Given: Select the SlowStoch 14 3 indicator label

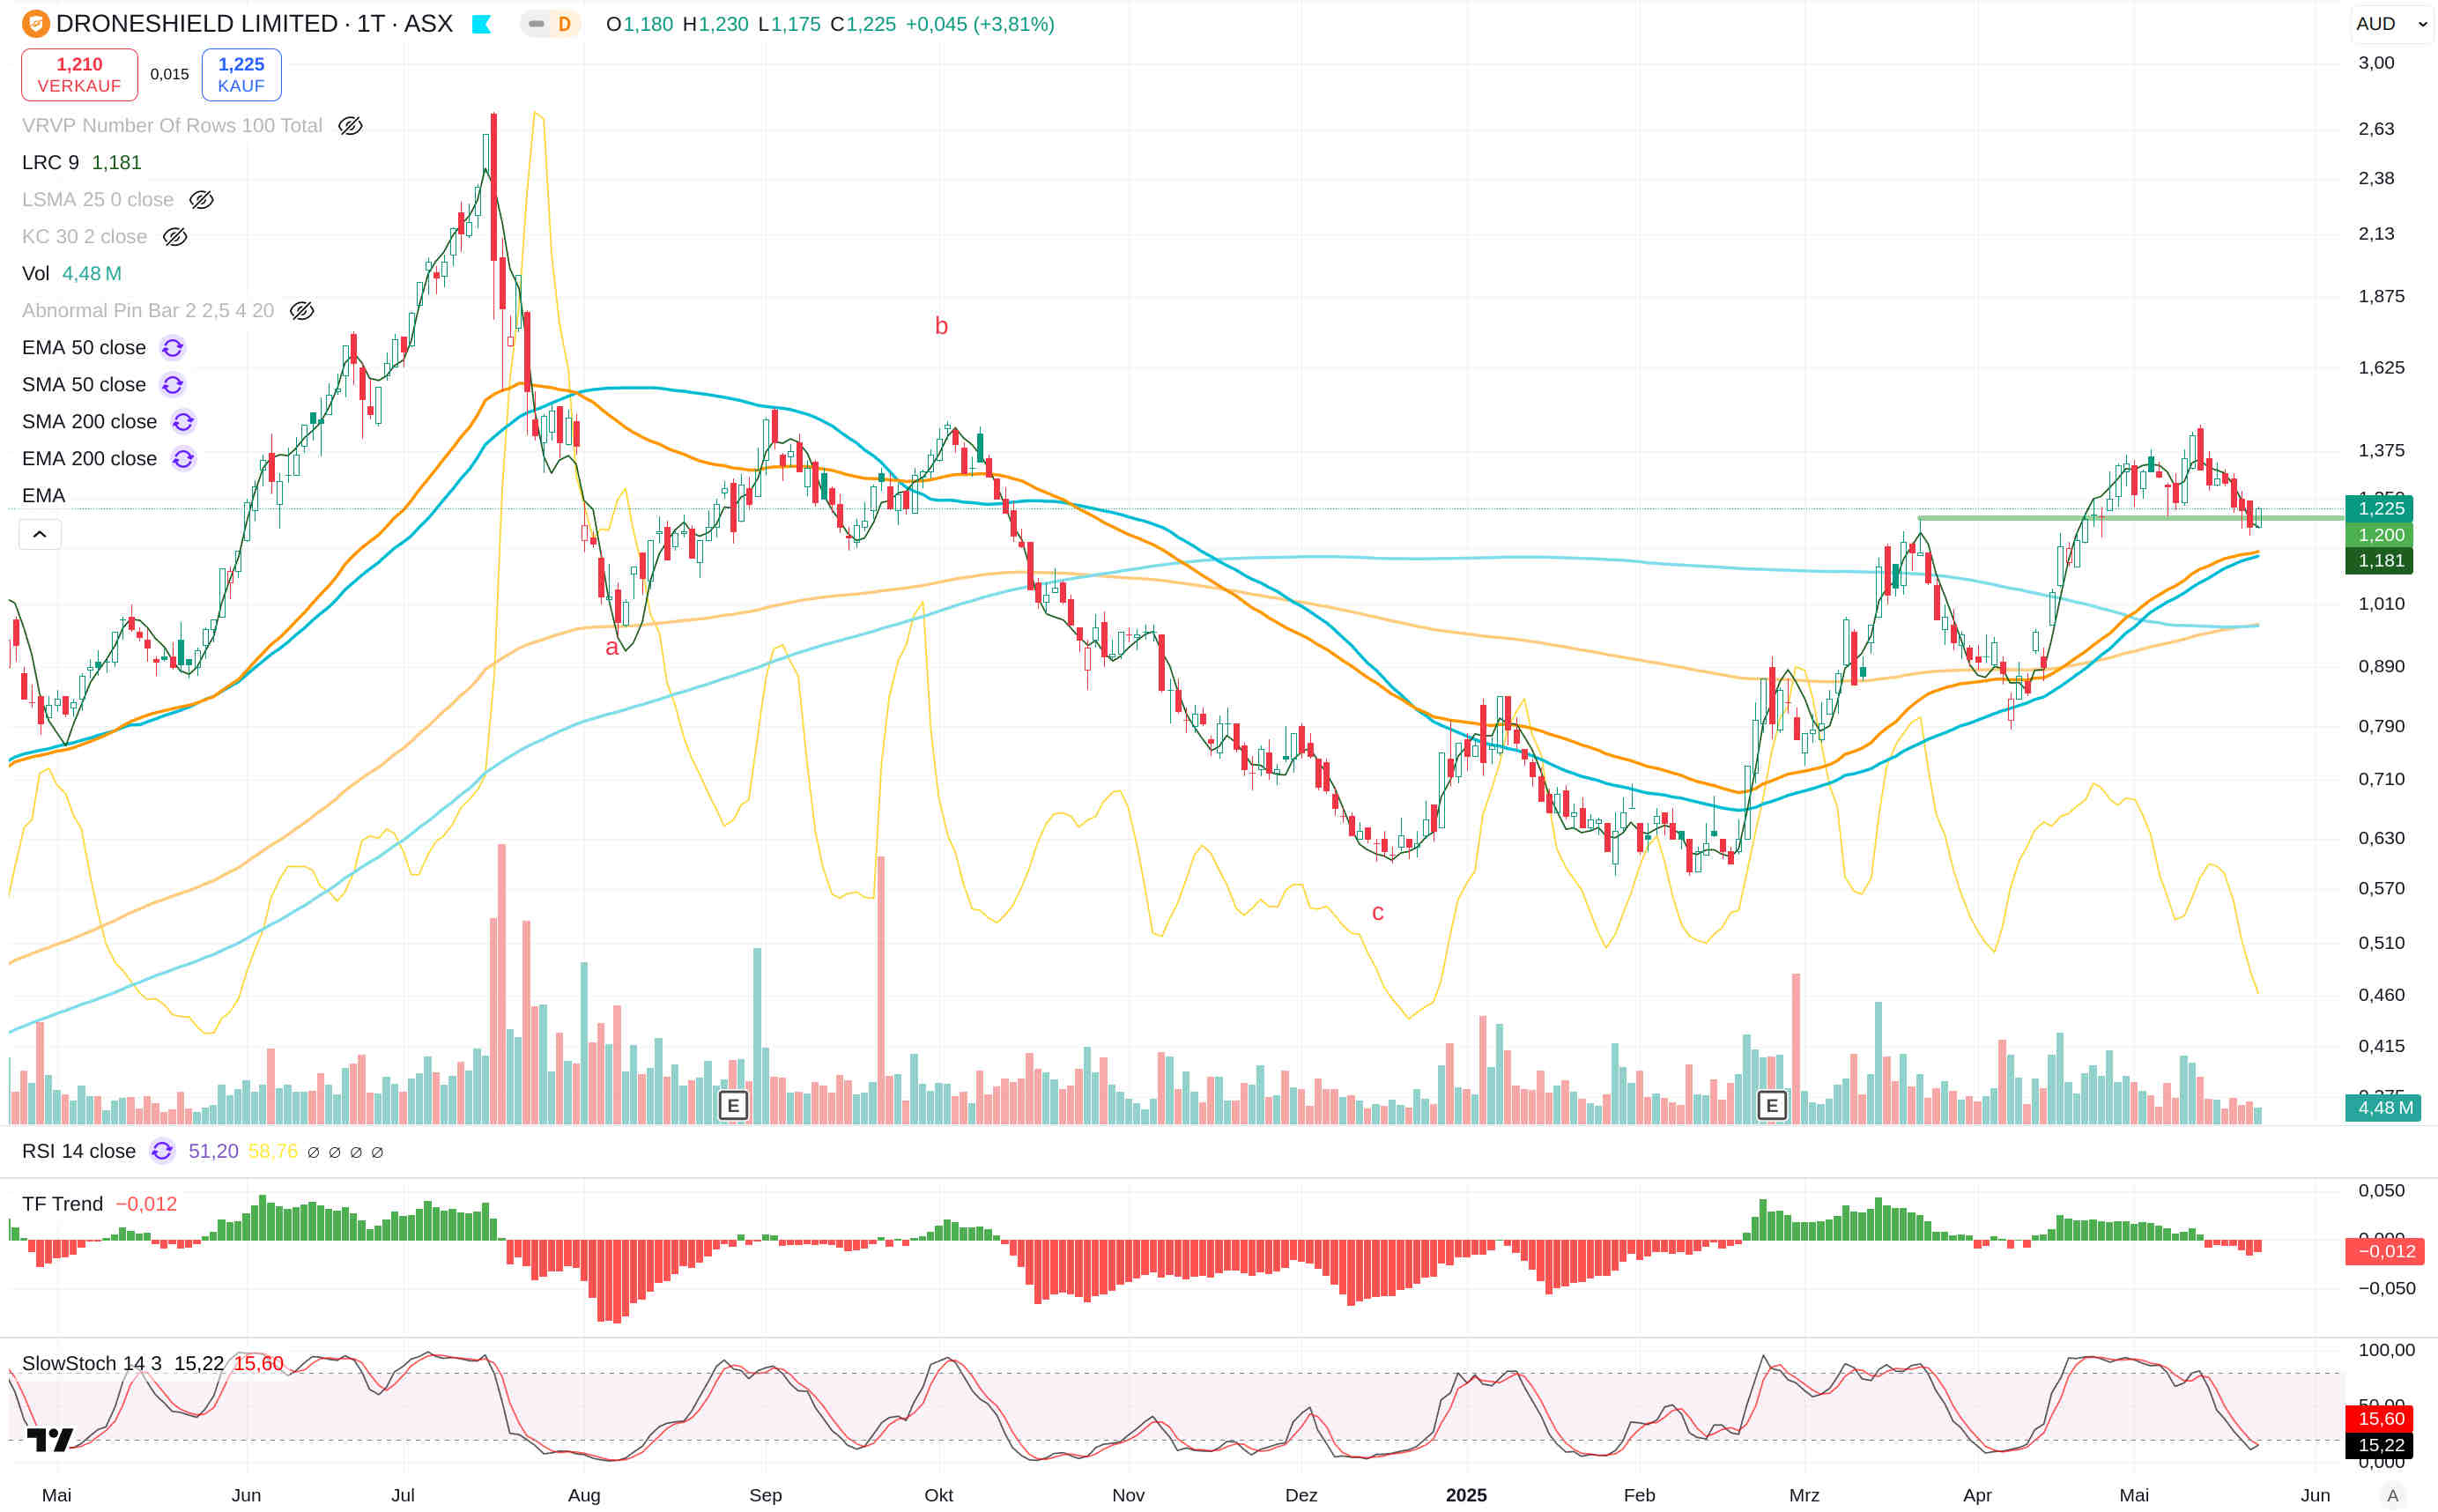Looking at the screenshot, I should [91, 1363].
